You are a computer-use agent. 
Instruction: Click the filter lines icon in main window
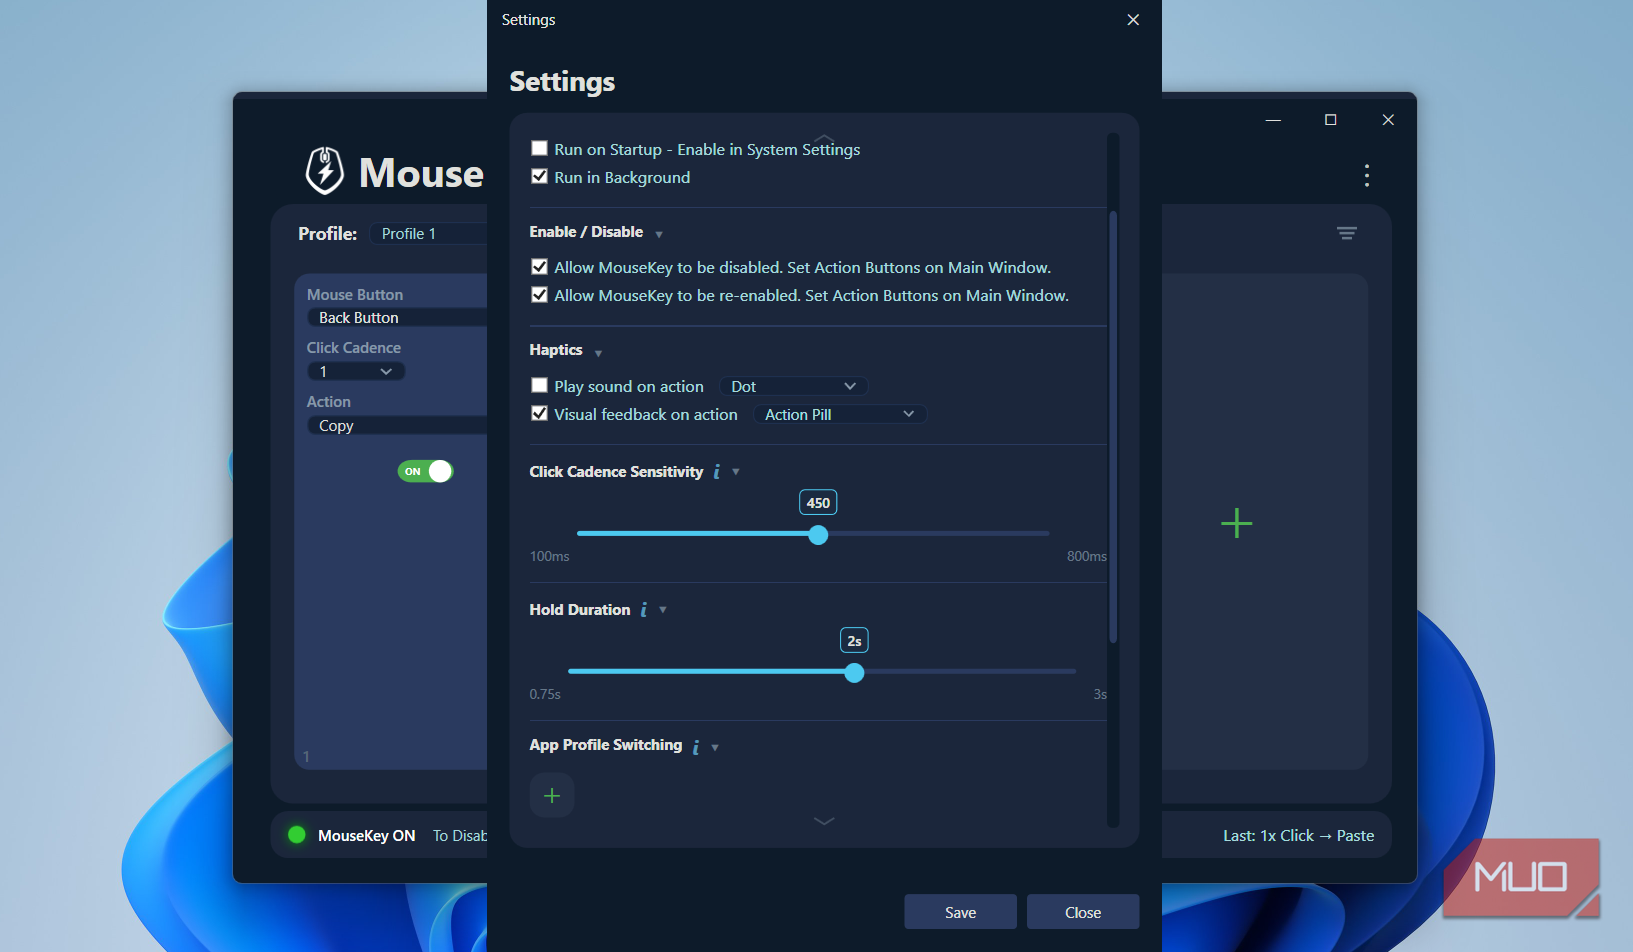tap(1347, 233)
